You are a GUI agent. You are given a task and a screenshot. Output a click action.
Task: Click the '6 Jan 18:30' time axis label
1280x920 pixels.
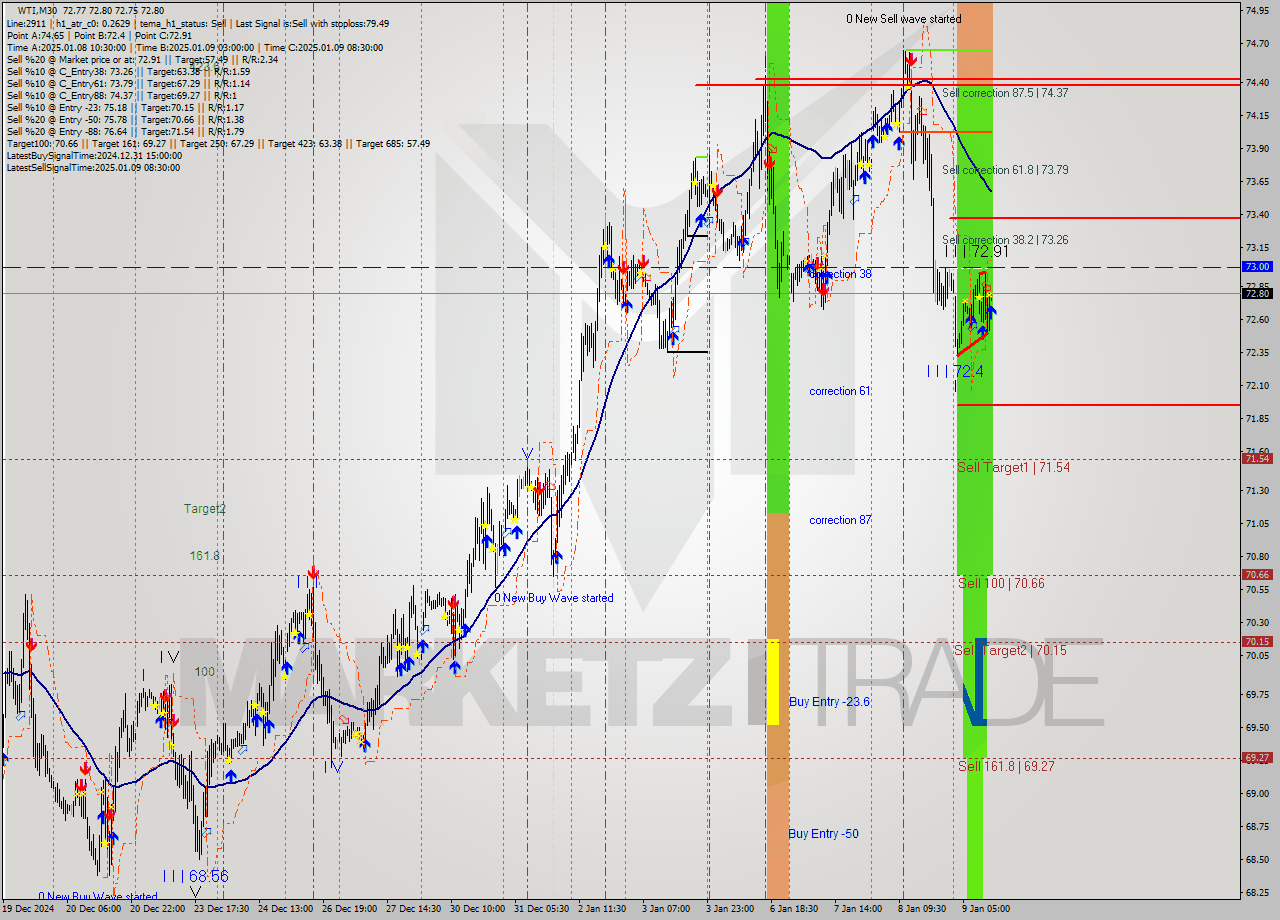click(794, 909)
